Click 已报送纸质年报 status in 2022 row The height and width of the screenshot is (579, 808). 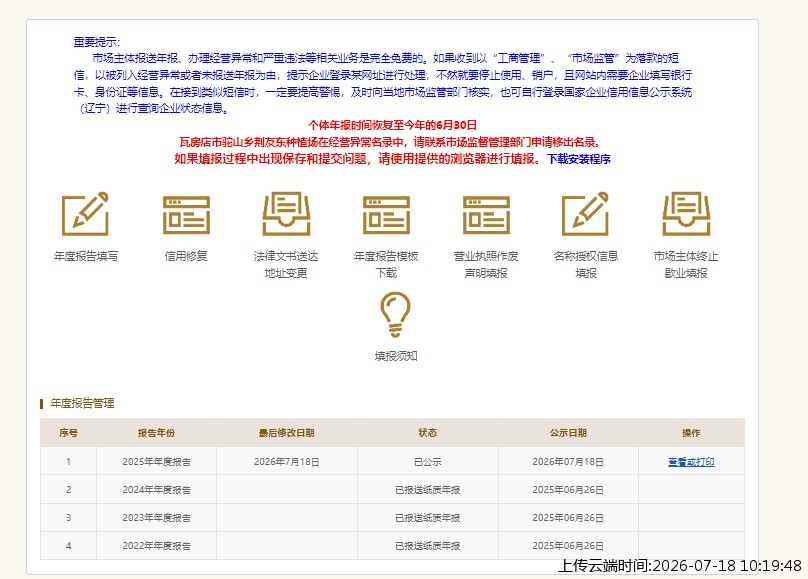click(428, 546)
